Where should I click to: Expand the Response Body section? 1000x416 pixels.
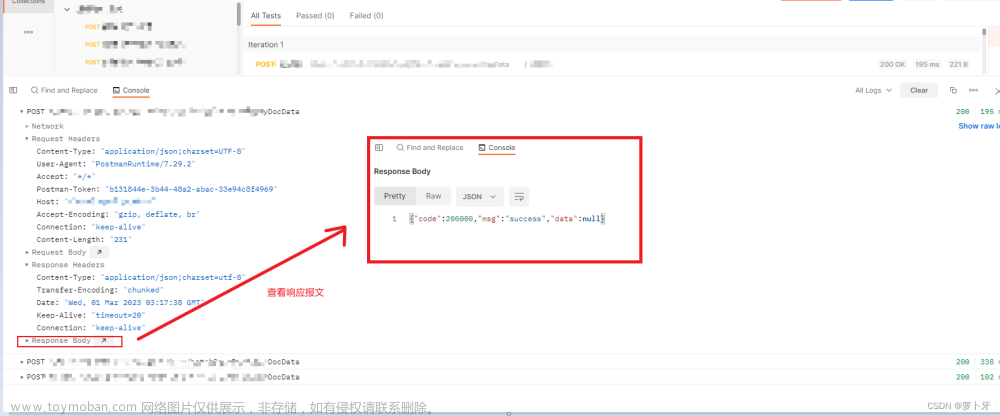[27, 341]
